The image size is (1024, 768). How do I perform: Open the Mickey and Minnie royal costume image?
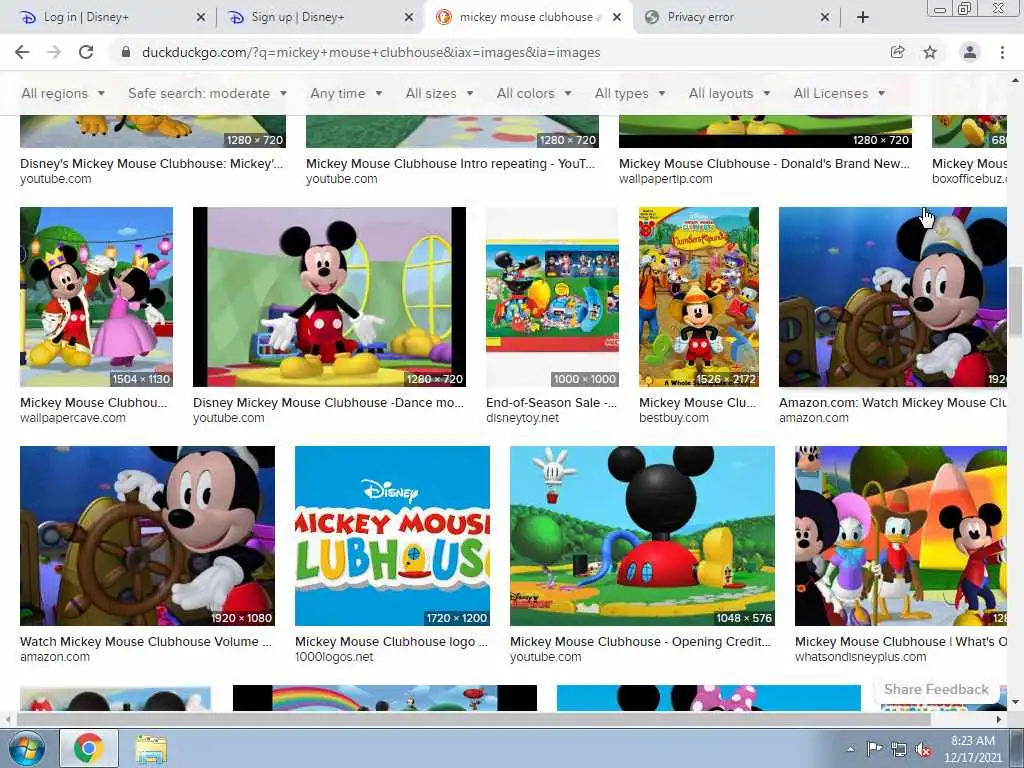tap(97, 297)
